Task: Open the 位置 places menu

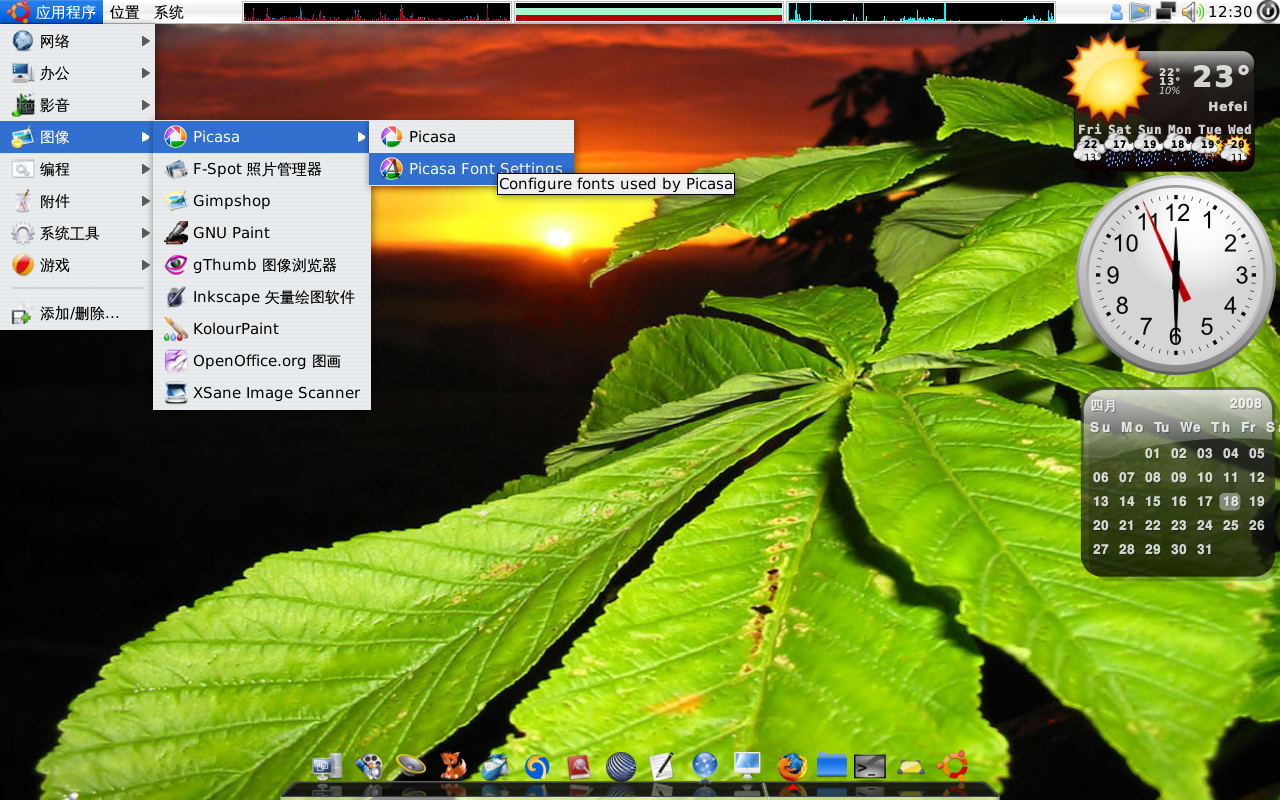Action: click(x=125, y=12)
